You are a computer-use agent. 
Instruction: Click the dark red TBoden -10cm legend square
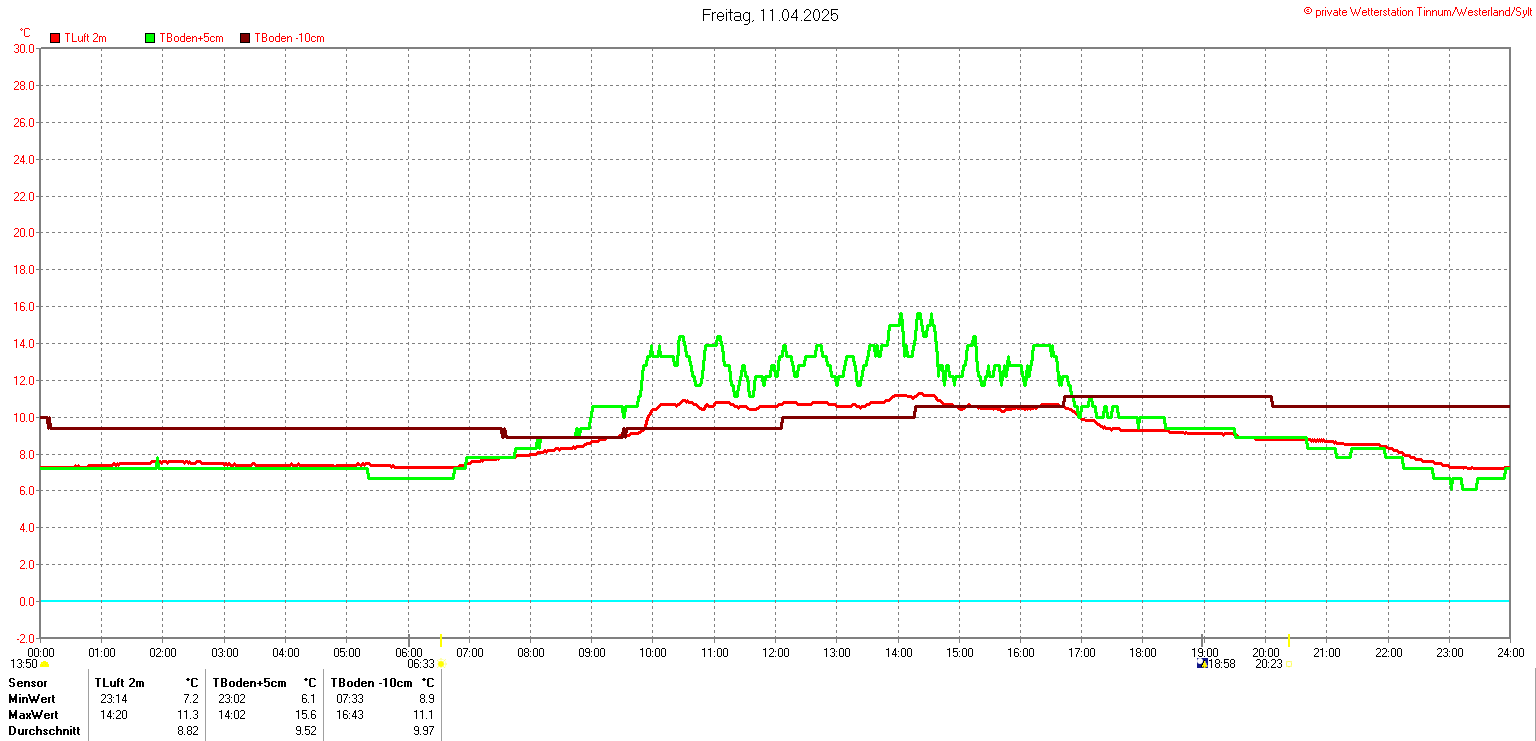coord(245,38)
